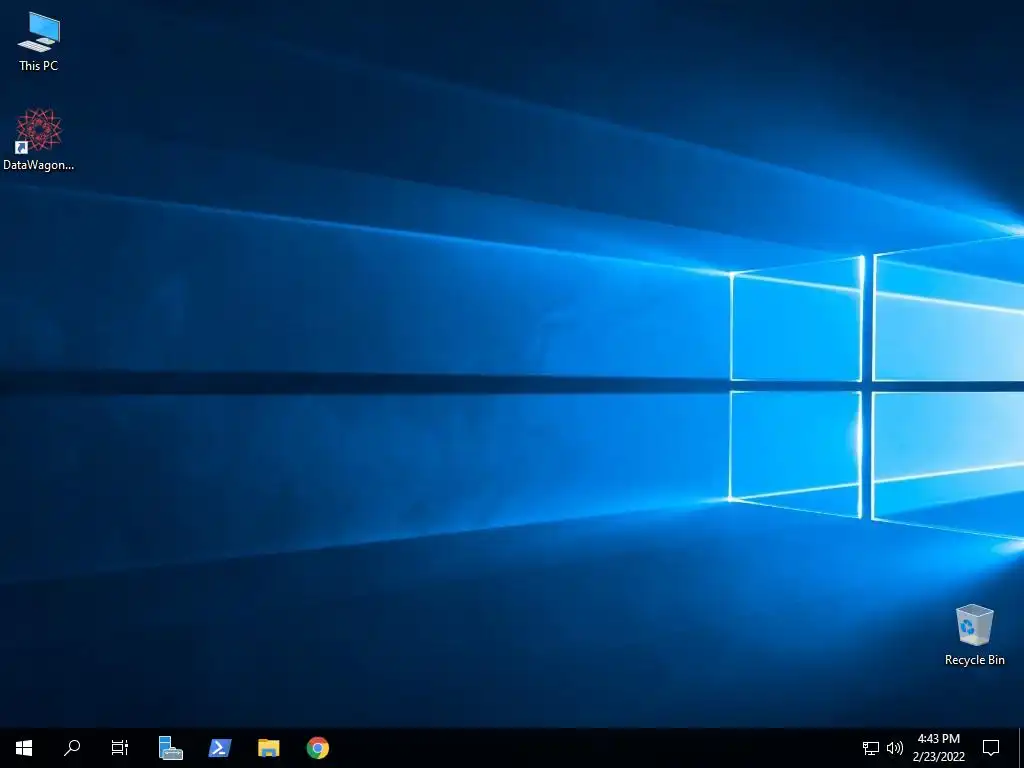The width and height of the screenshot is (1024, 768).
Task: Launch Windows PowerShell from the taskbar
Action: (x=219, y=748)
